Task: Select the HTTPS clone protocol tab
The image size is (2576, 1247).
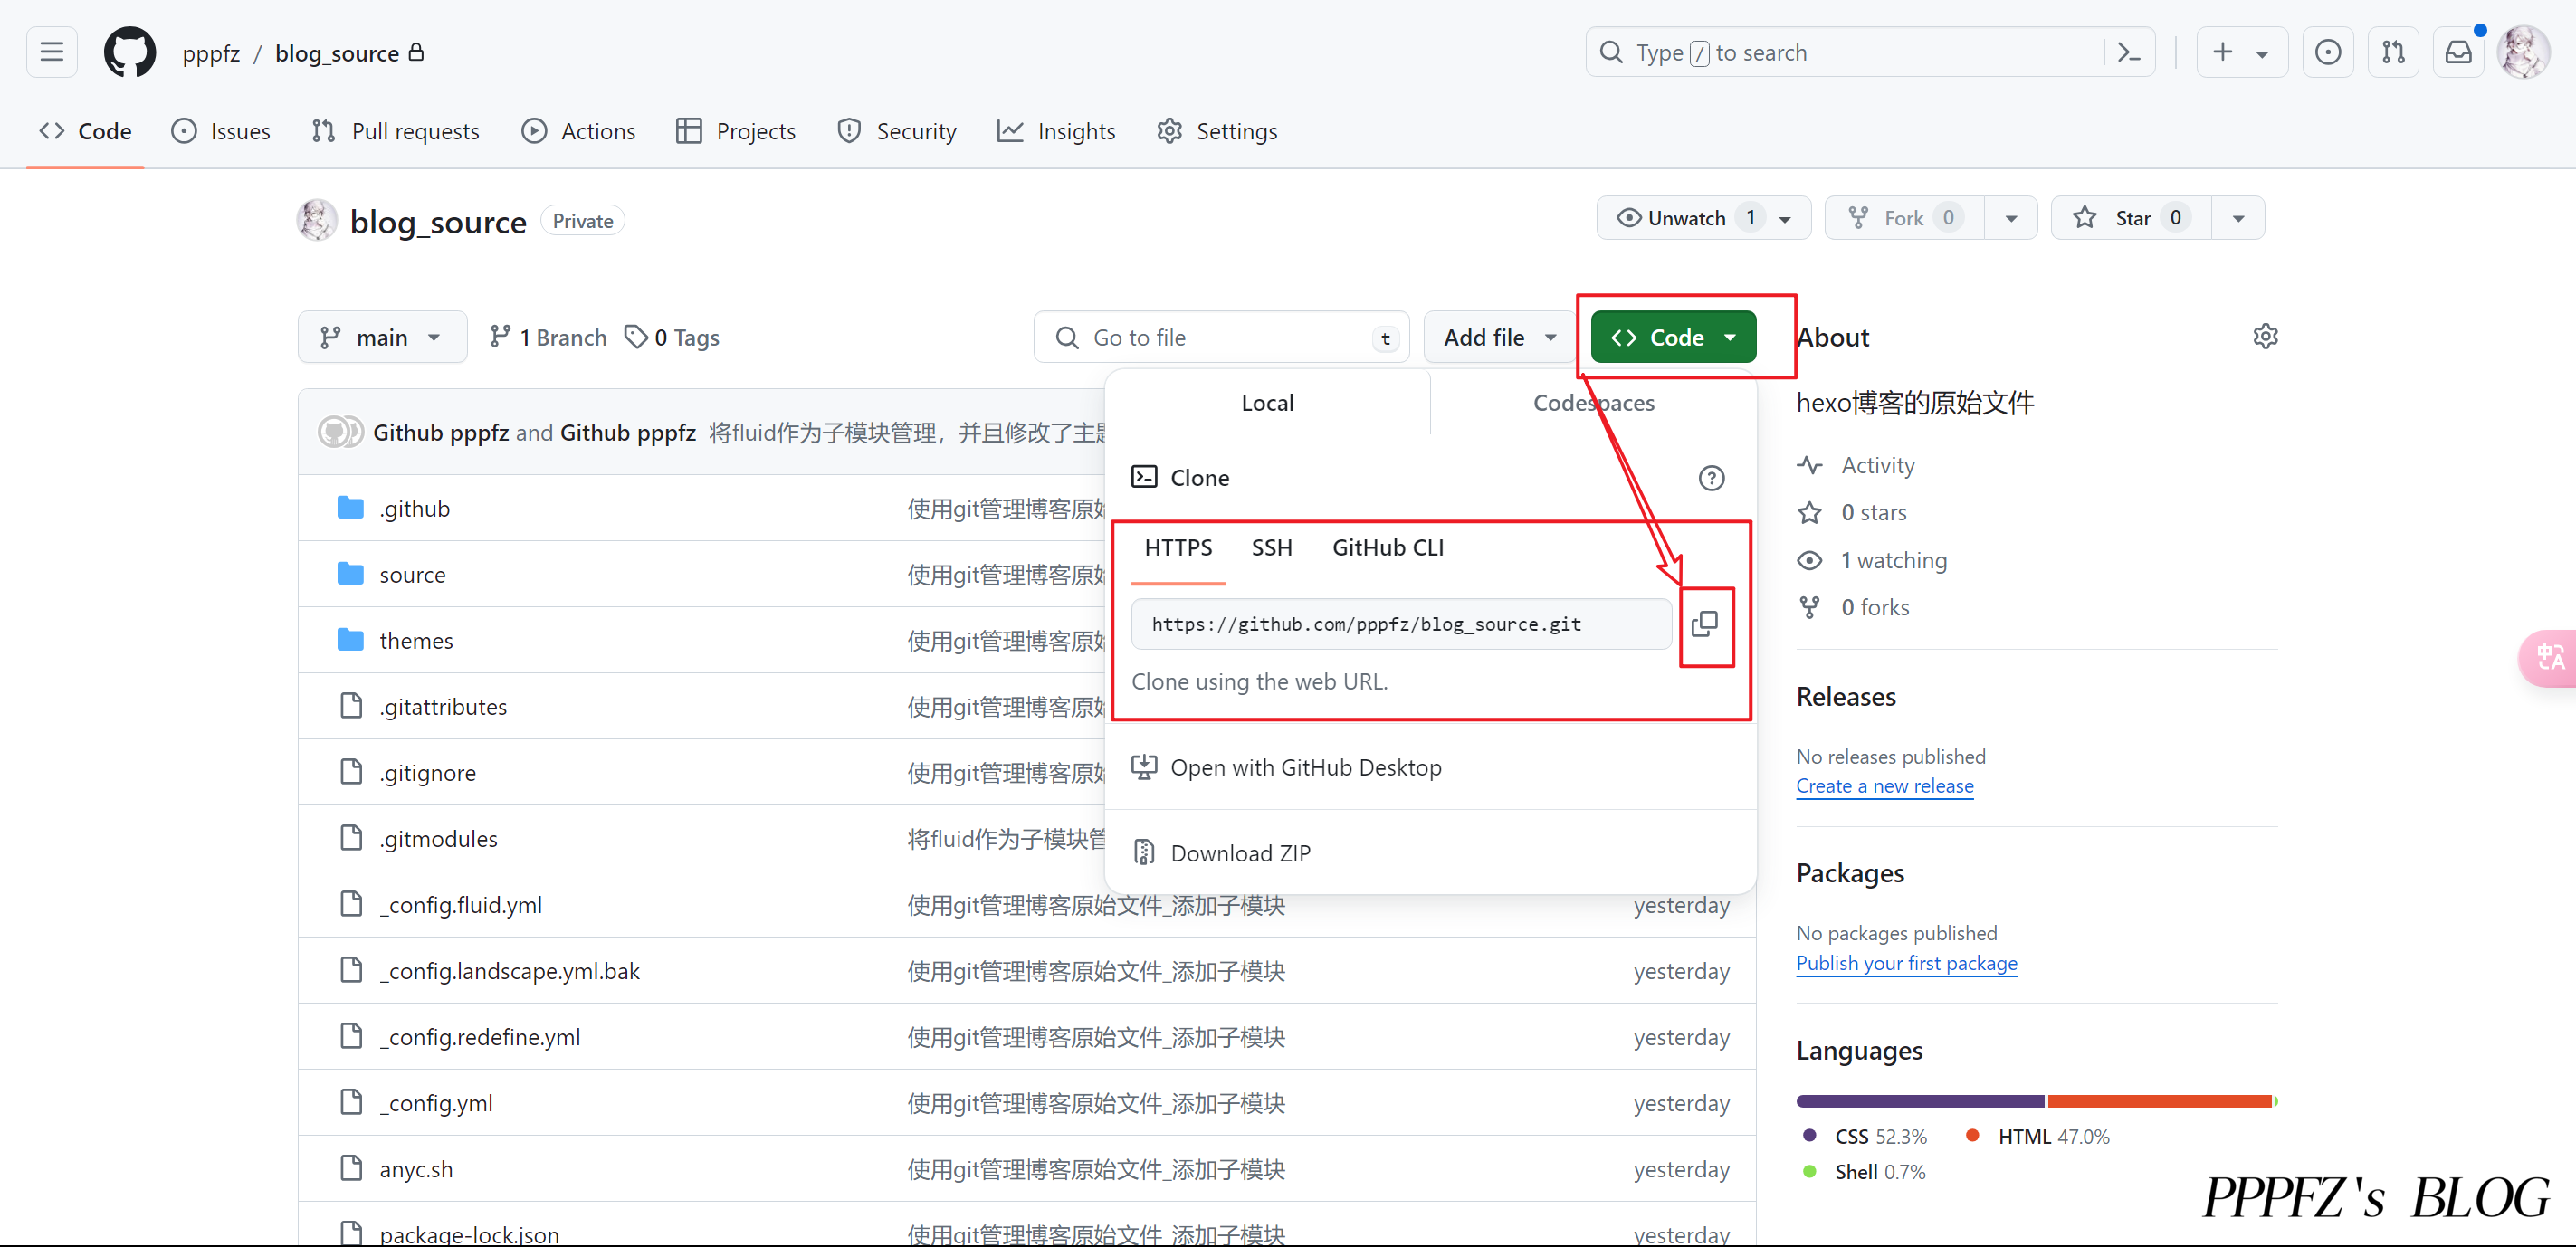Action: tap(1178, 548)
